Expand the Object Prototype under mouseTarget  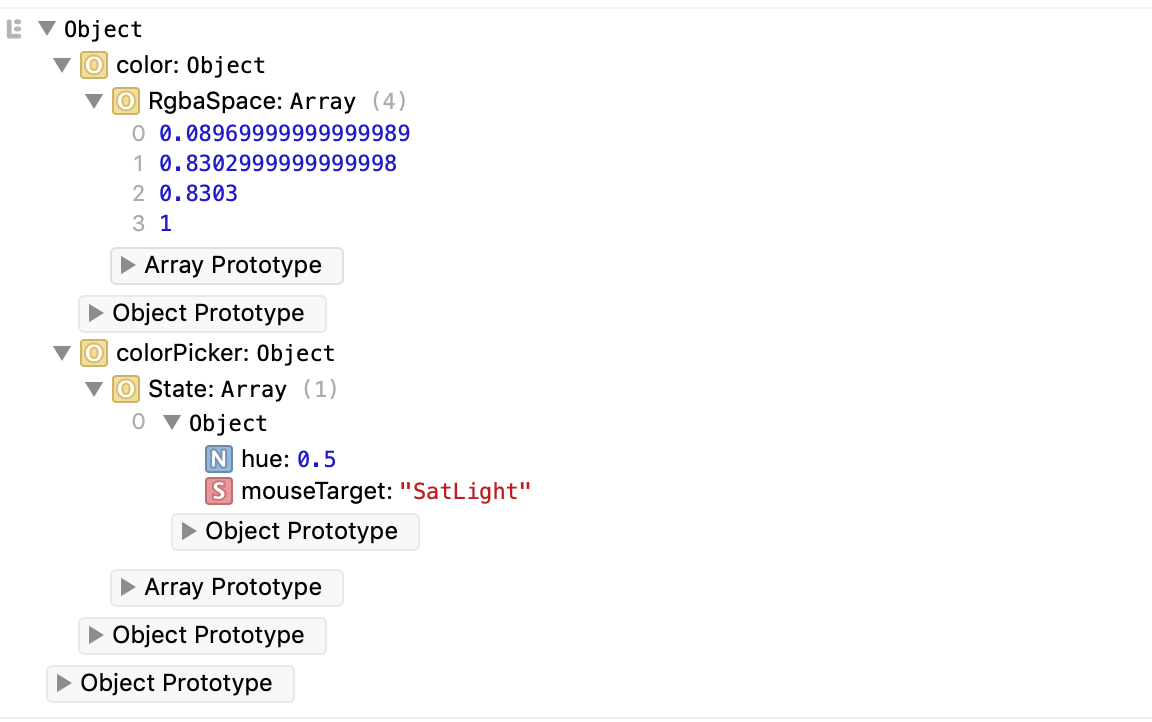coord(295,531)
